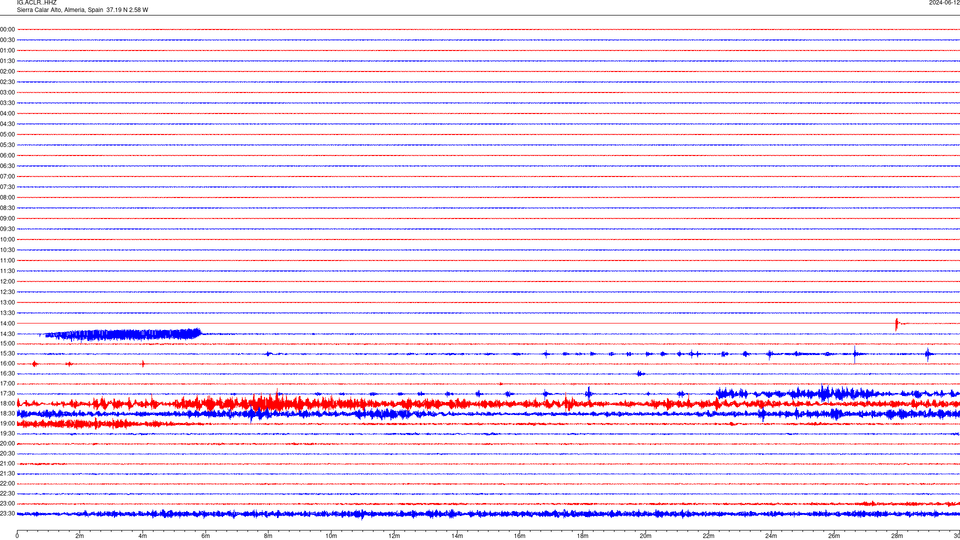Click the 12:00 trace label
Image resolution: width=960 pixels, height=540 pixels.
7,282
